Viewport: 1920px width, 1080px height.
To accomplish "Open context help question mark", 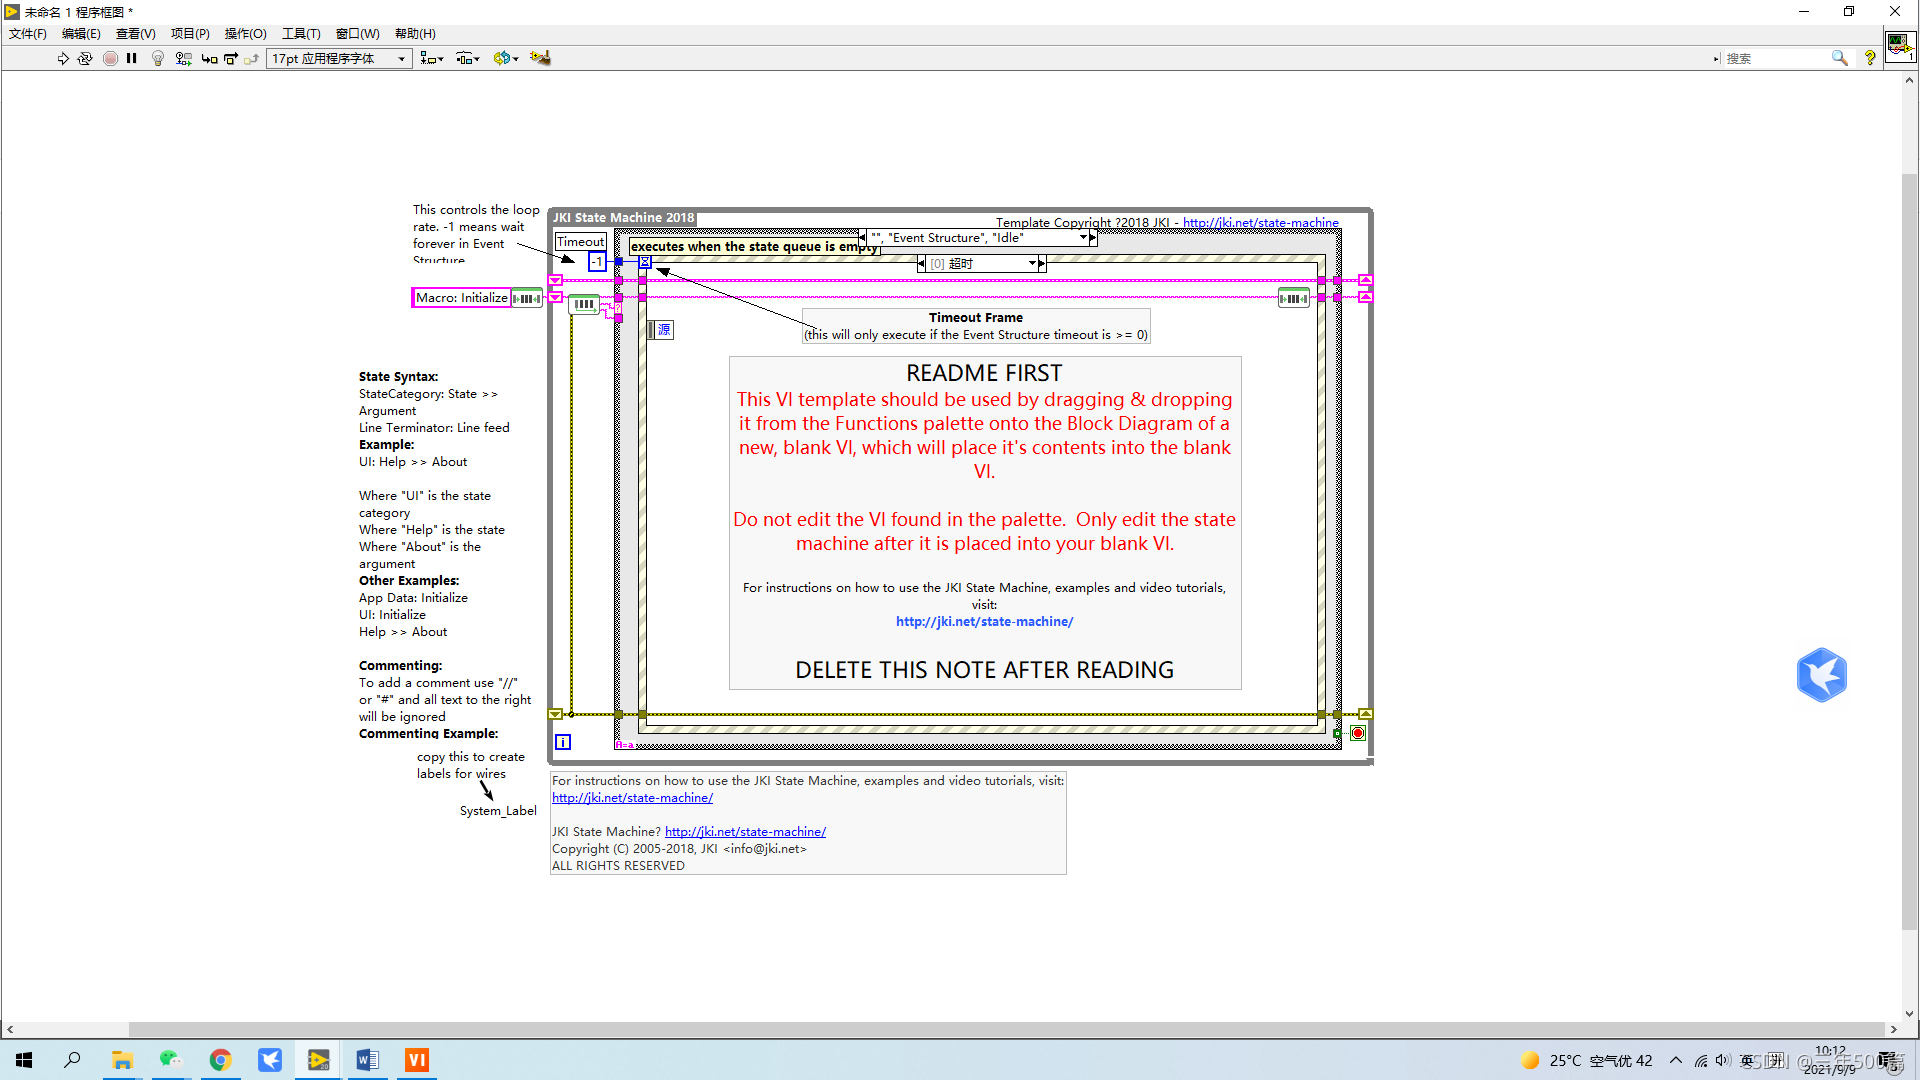I will (x=1870, y=59).
